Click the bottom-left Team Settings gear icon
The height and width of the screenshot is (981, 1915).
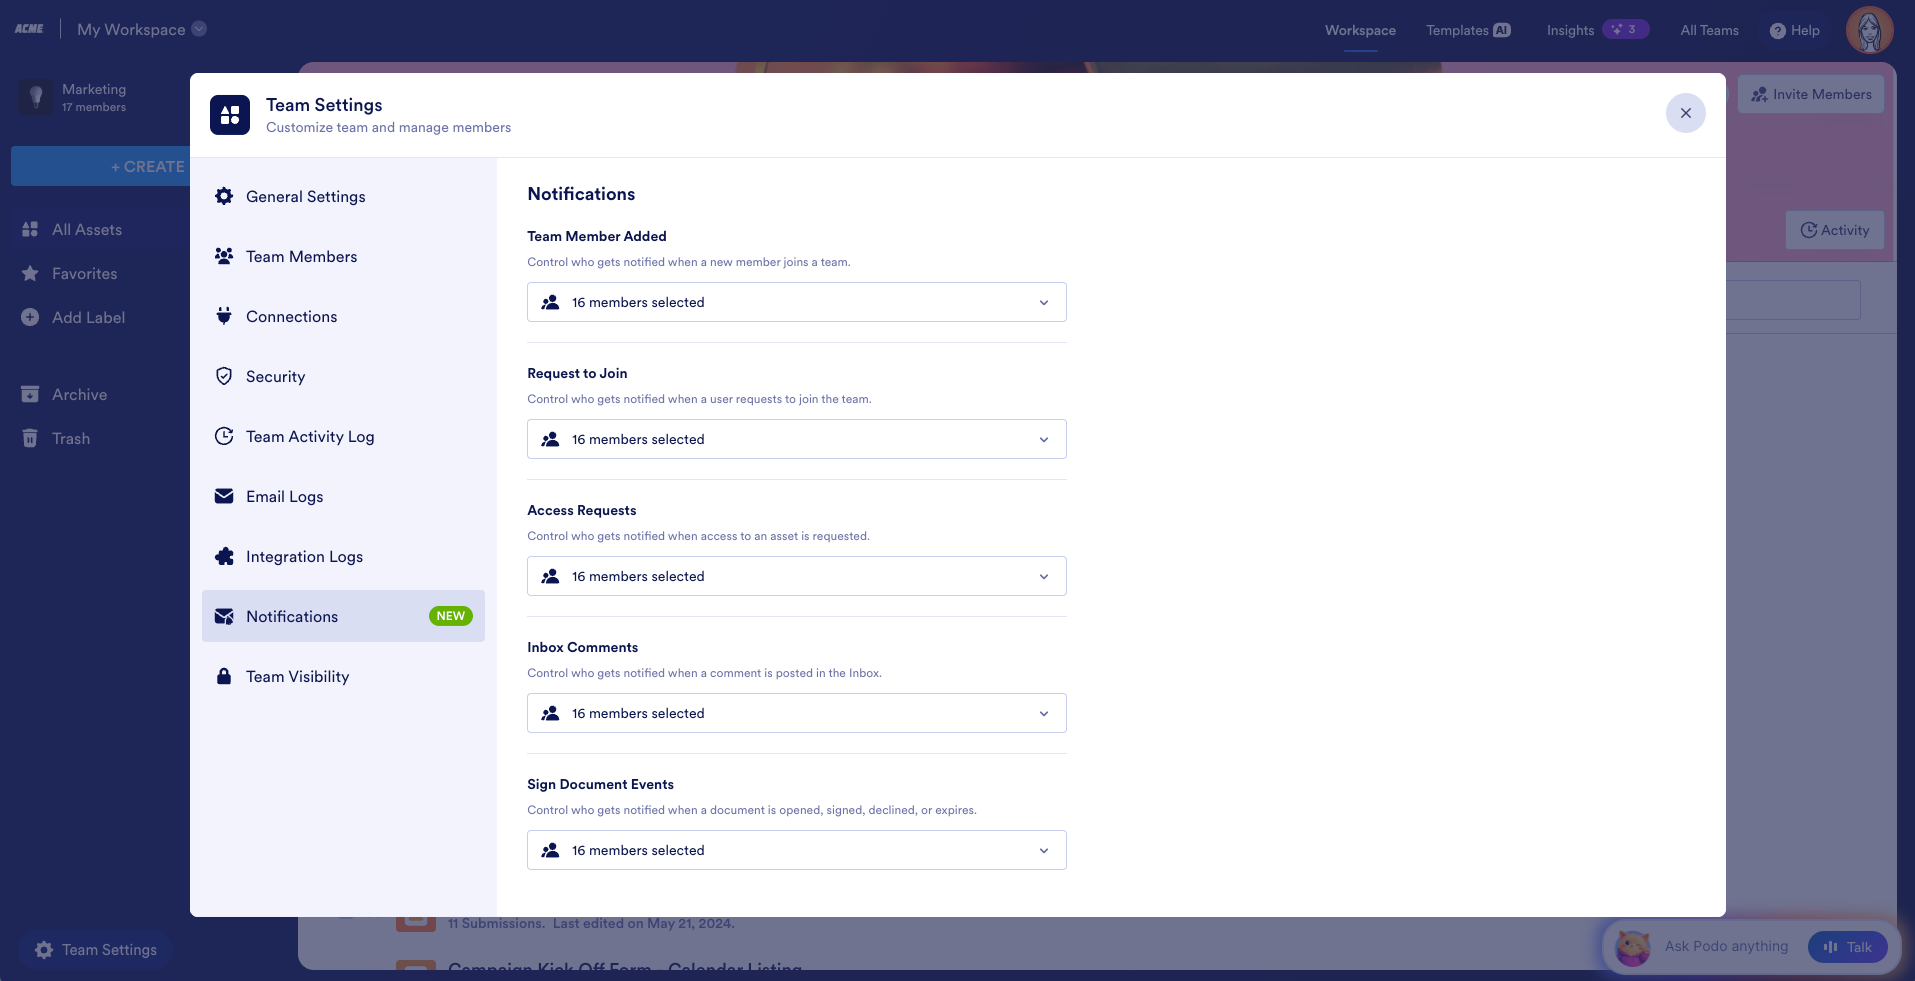point(44,950)
